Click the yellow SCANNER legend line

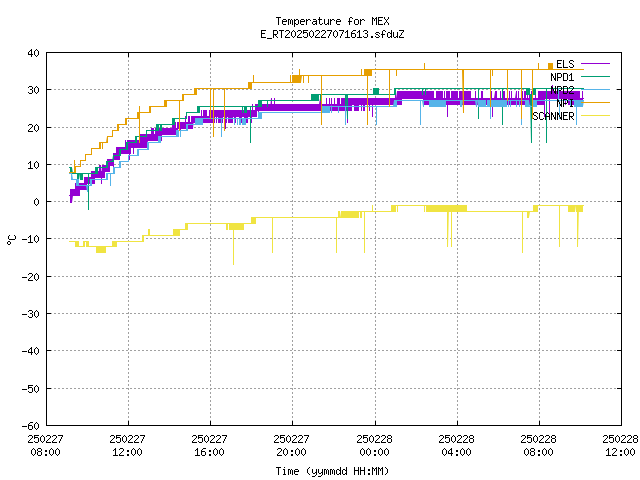click(x=595, y=116)
